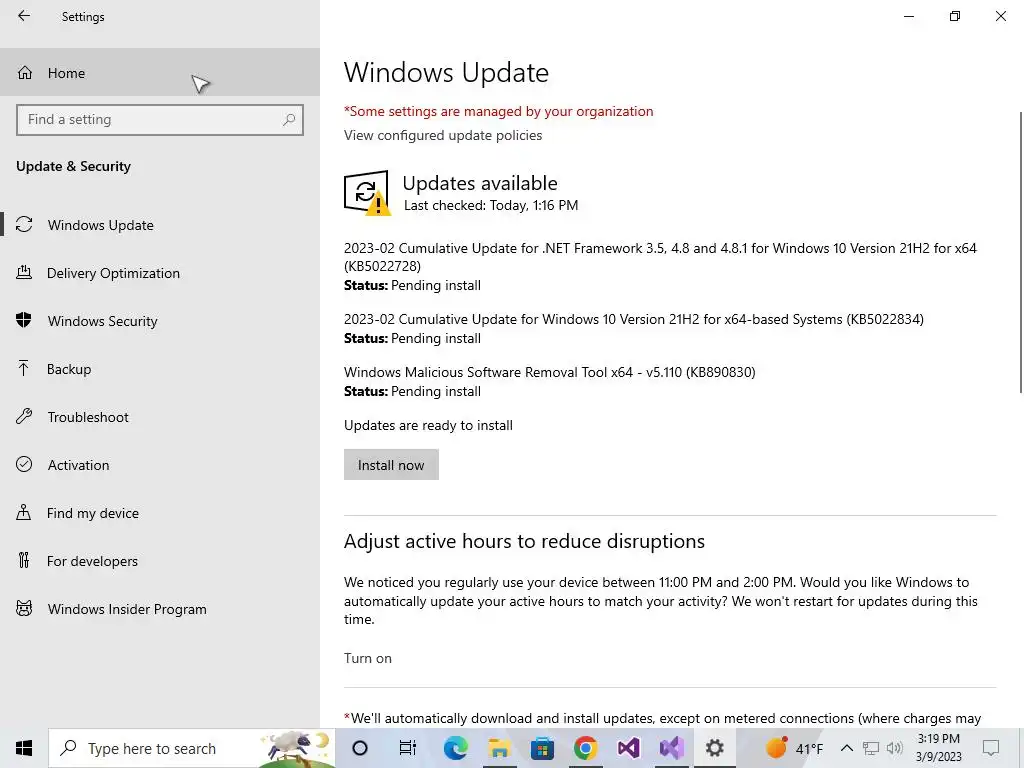This screenshot has width=1024, height=768.
Task: Click the managed by your organization notice
Action: click(x=498, y=112)
